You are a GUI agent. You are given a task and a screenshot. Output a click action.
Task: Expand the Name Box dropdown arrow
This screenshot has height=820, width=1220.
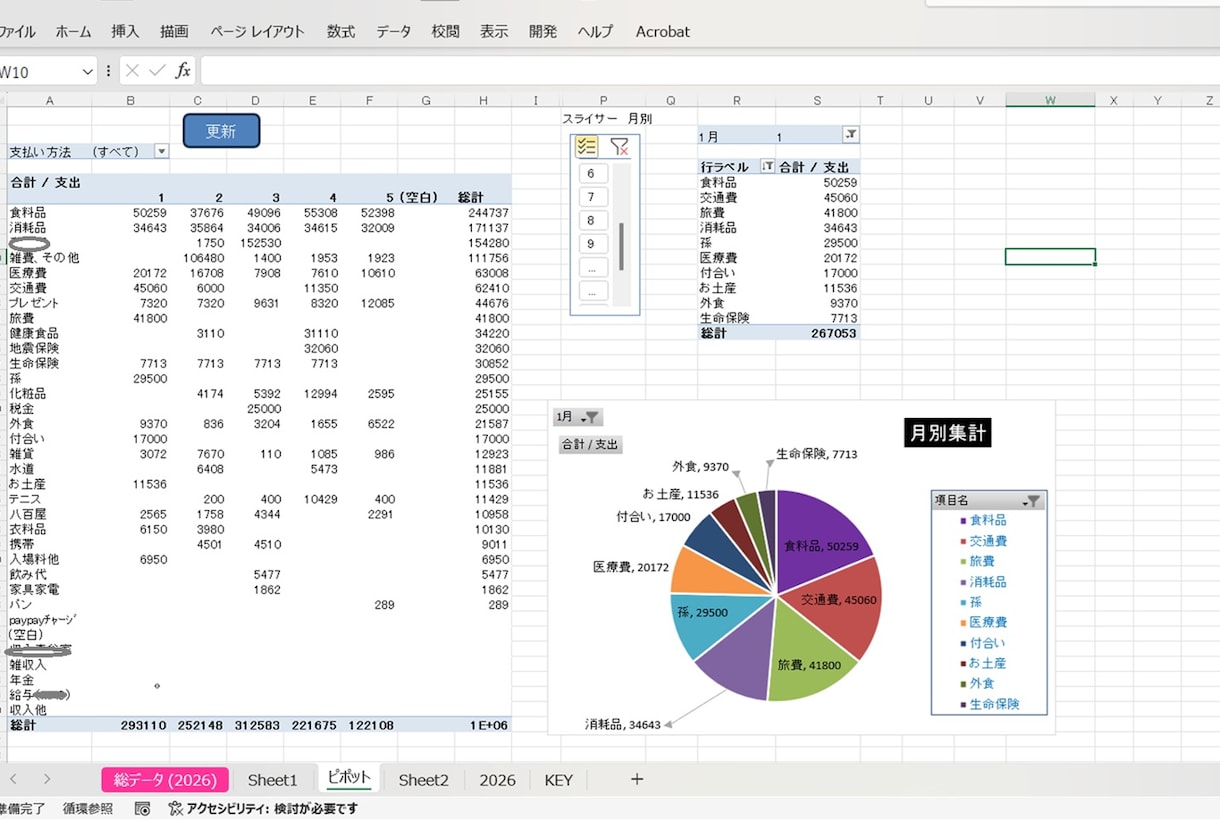(x=87, y=72)
